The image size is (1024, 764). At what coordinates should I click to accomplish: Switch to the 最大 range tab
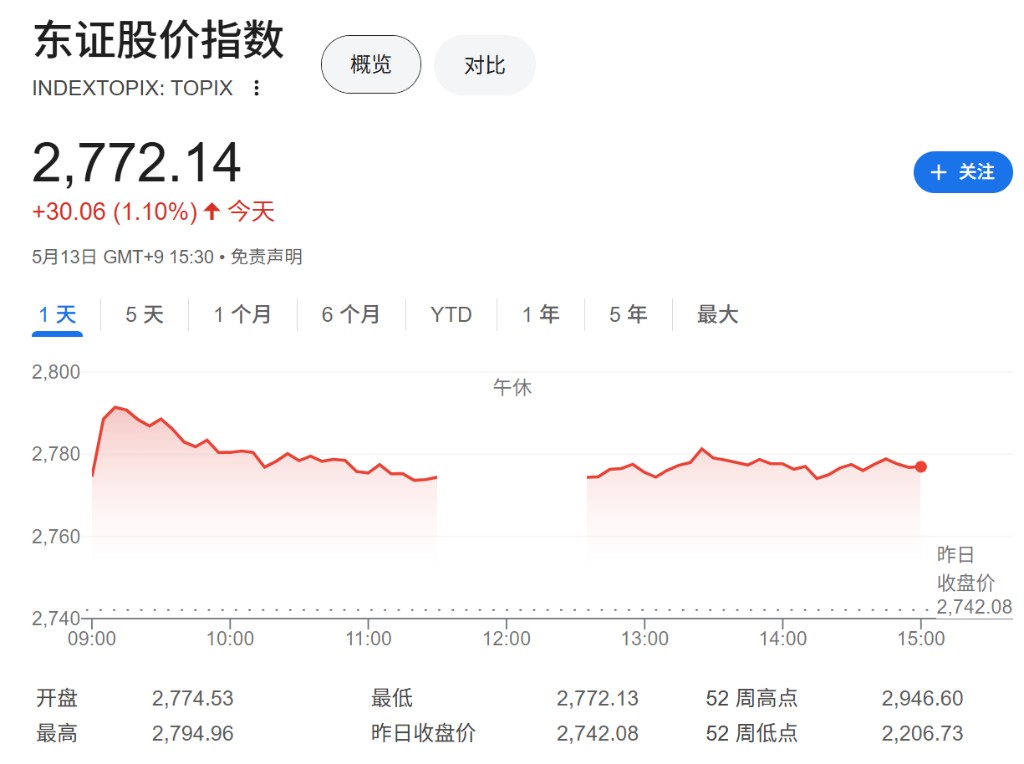point(717,315)
